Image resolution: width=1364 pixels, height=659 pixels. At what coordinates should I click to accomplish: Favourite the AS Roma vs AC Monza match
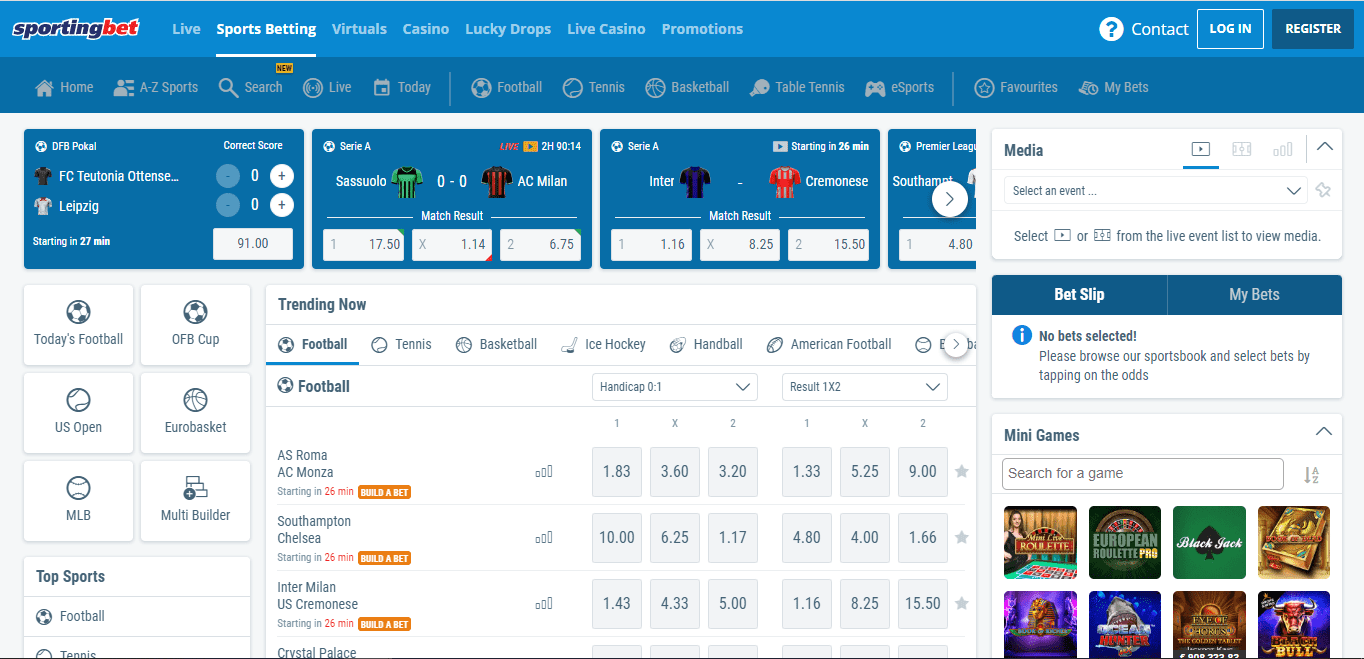pos(962,472)
